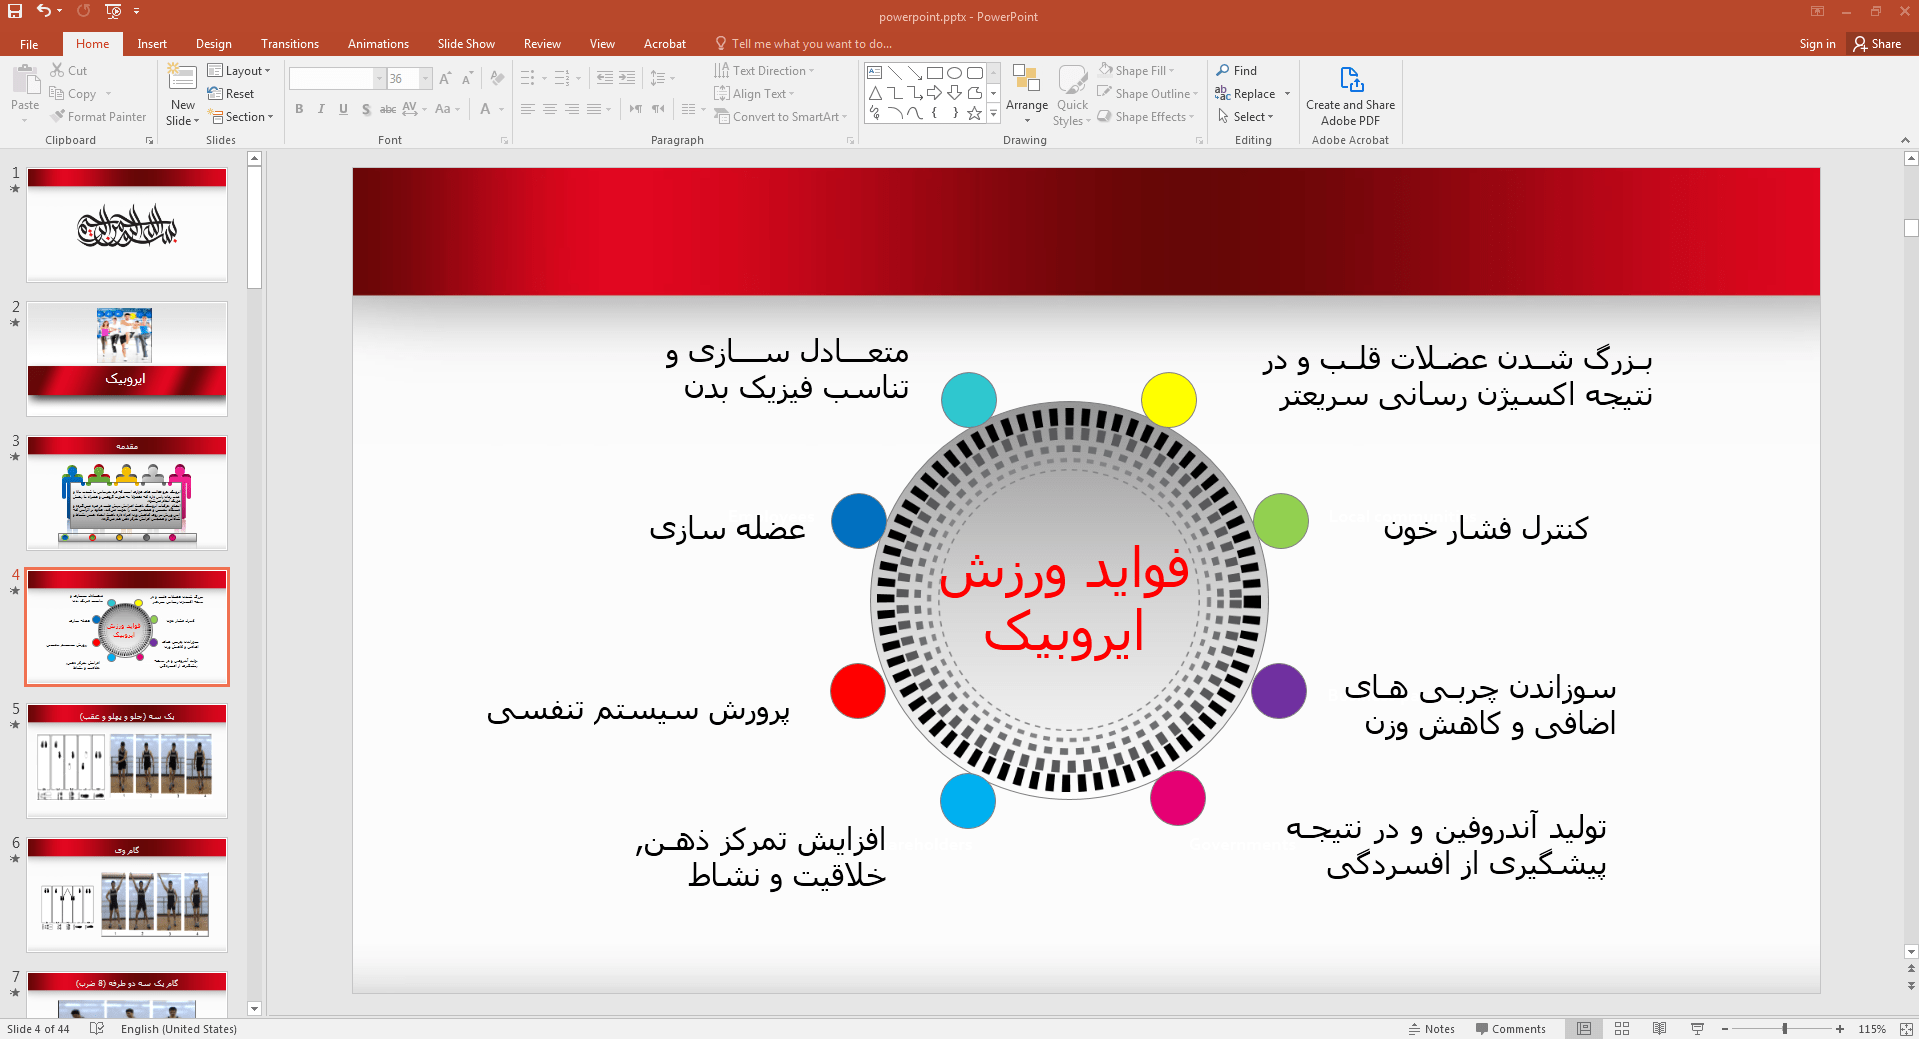Open the font name dropdown arrow
The width and height of the screenshot is (1919, 1039).
pos(379,78)
